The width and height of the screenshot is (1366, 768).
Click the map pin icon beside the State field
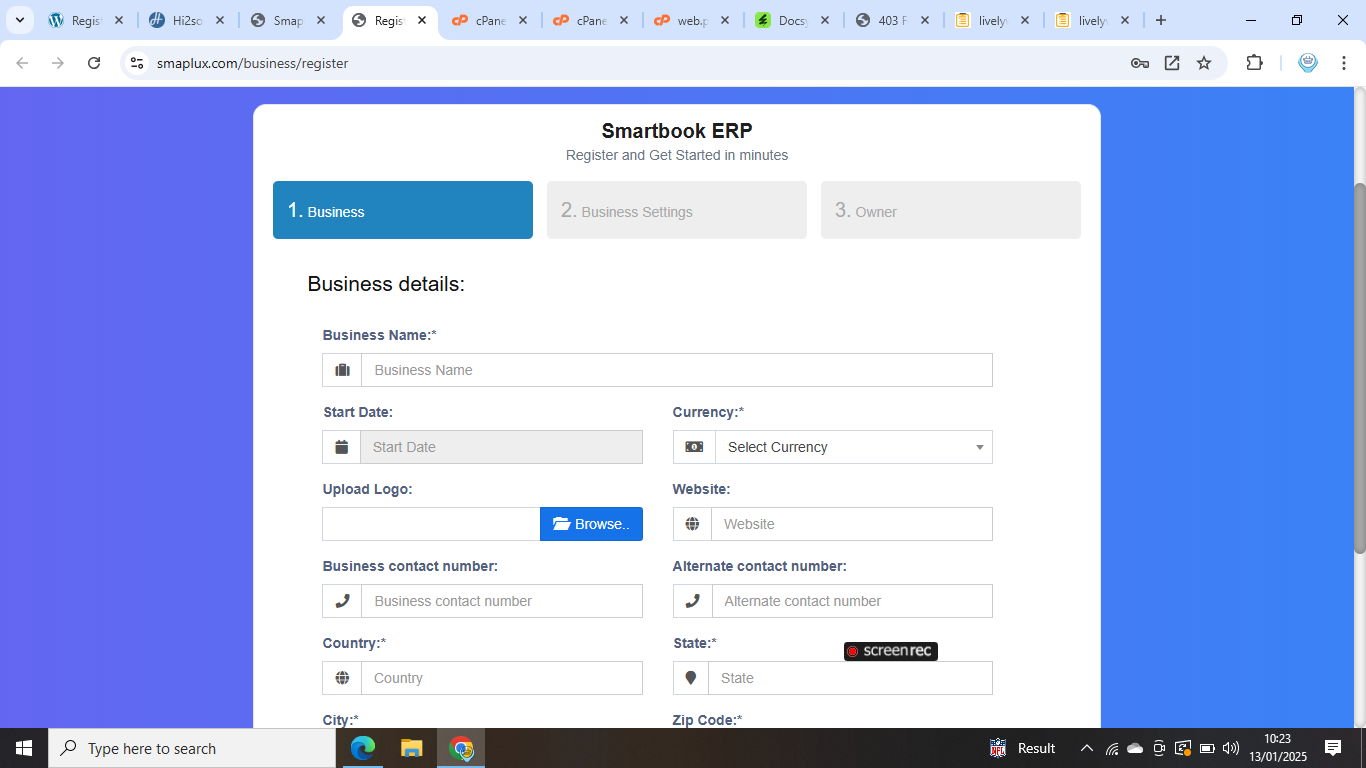click(x=690, y=678)
